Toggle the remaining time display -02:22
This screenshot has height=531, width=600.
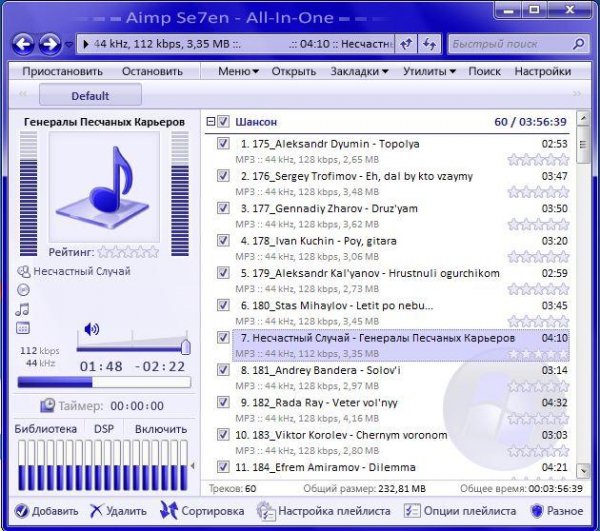160,366
